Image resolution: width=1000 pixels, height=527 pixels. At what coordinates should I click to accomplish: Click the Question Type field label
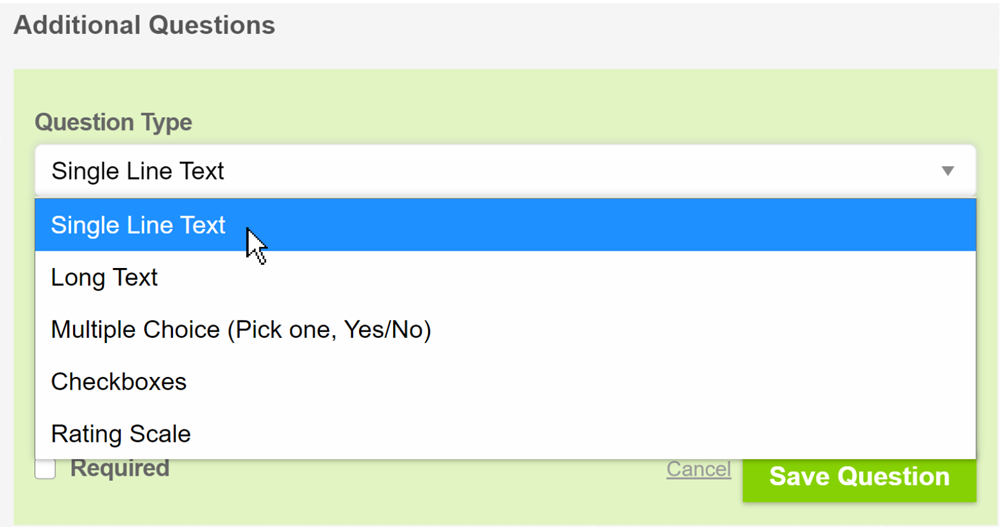click(x=113, y=122)
